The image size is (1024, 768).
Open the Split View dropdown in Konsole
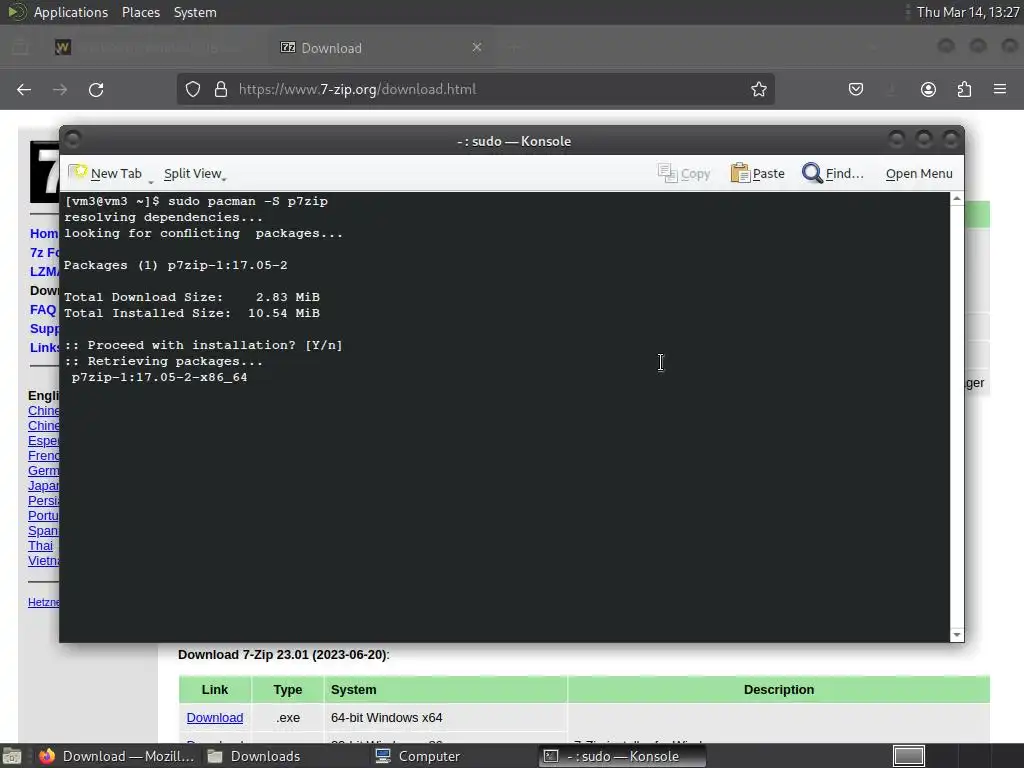195,174
